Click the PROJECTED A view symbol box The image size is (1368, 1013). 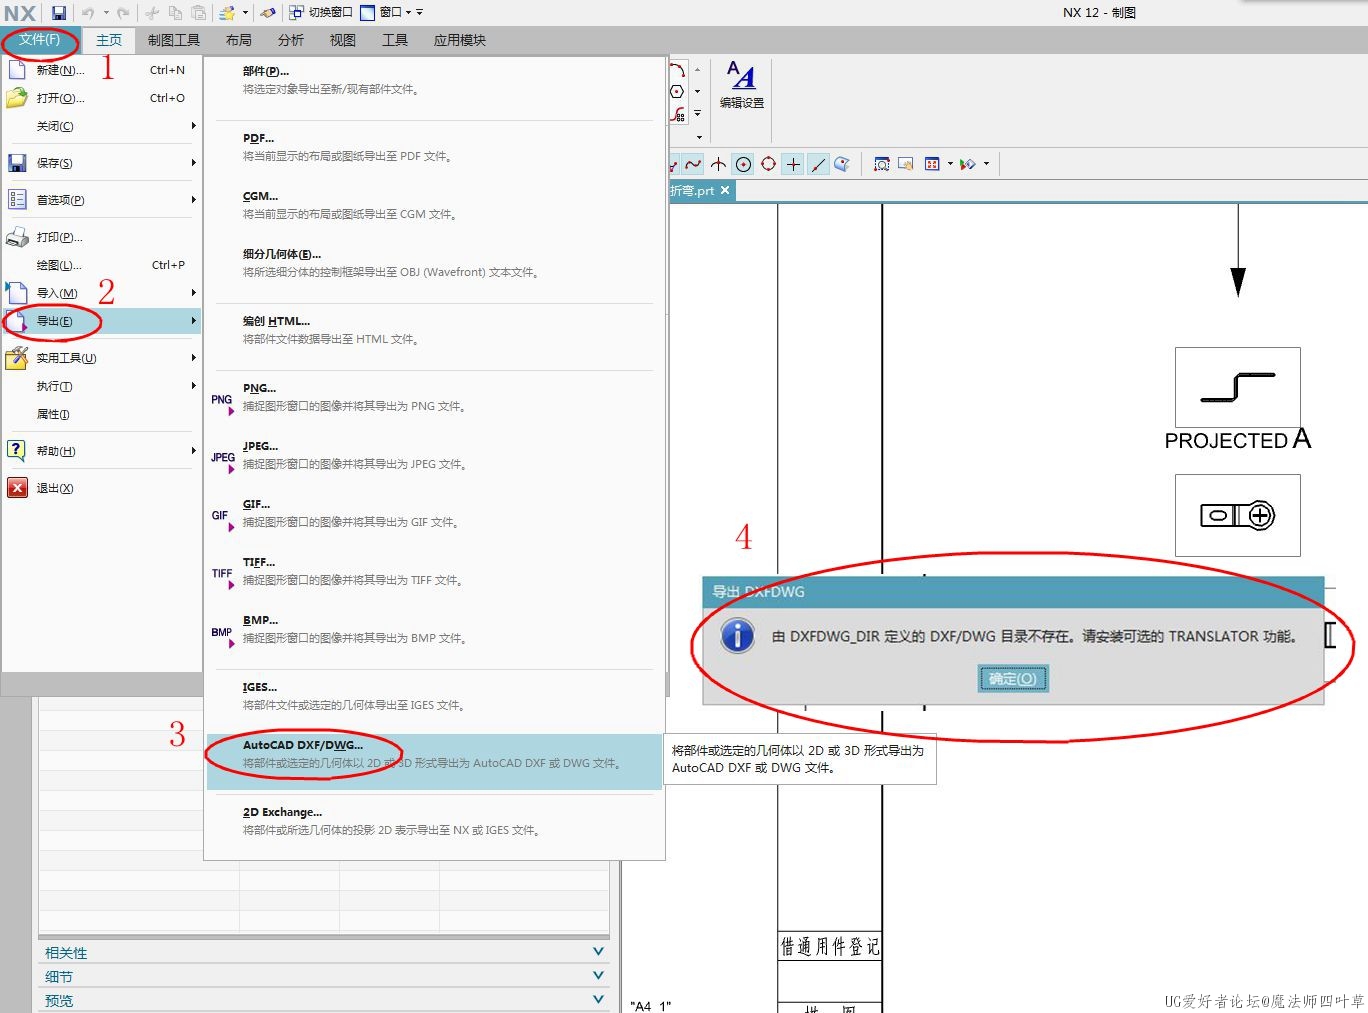(x=1238, y=388)
